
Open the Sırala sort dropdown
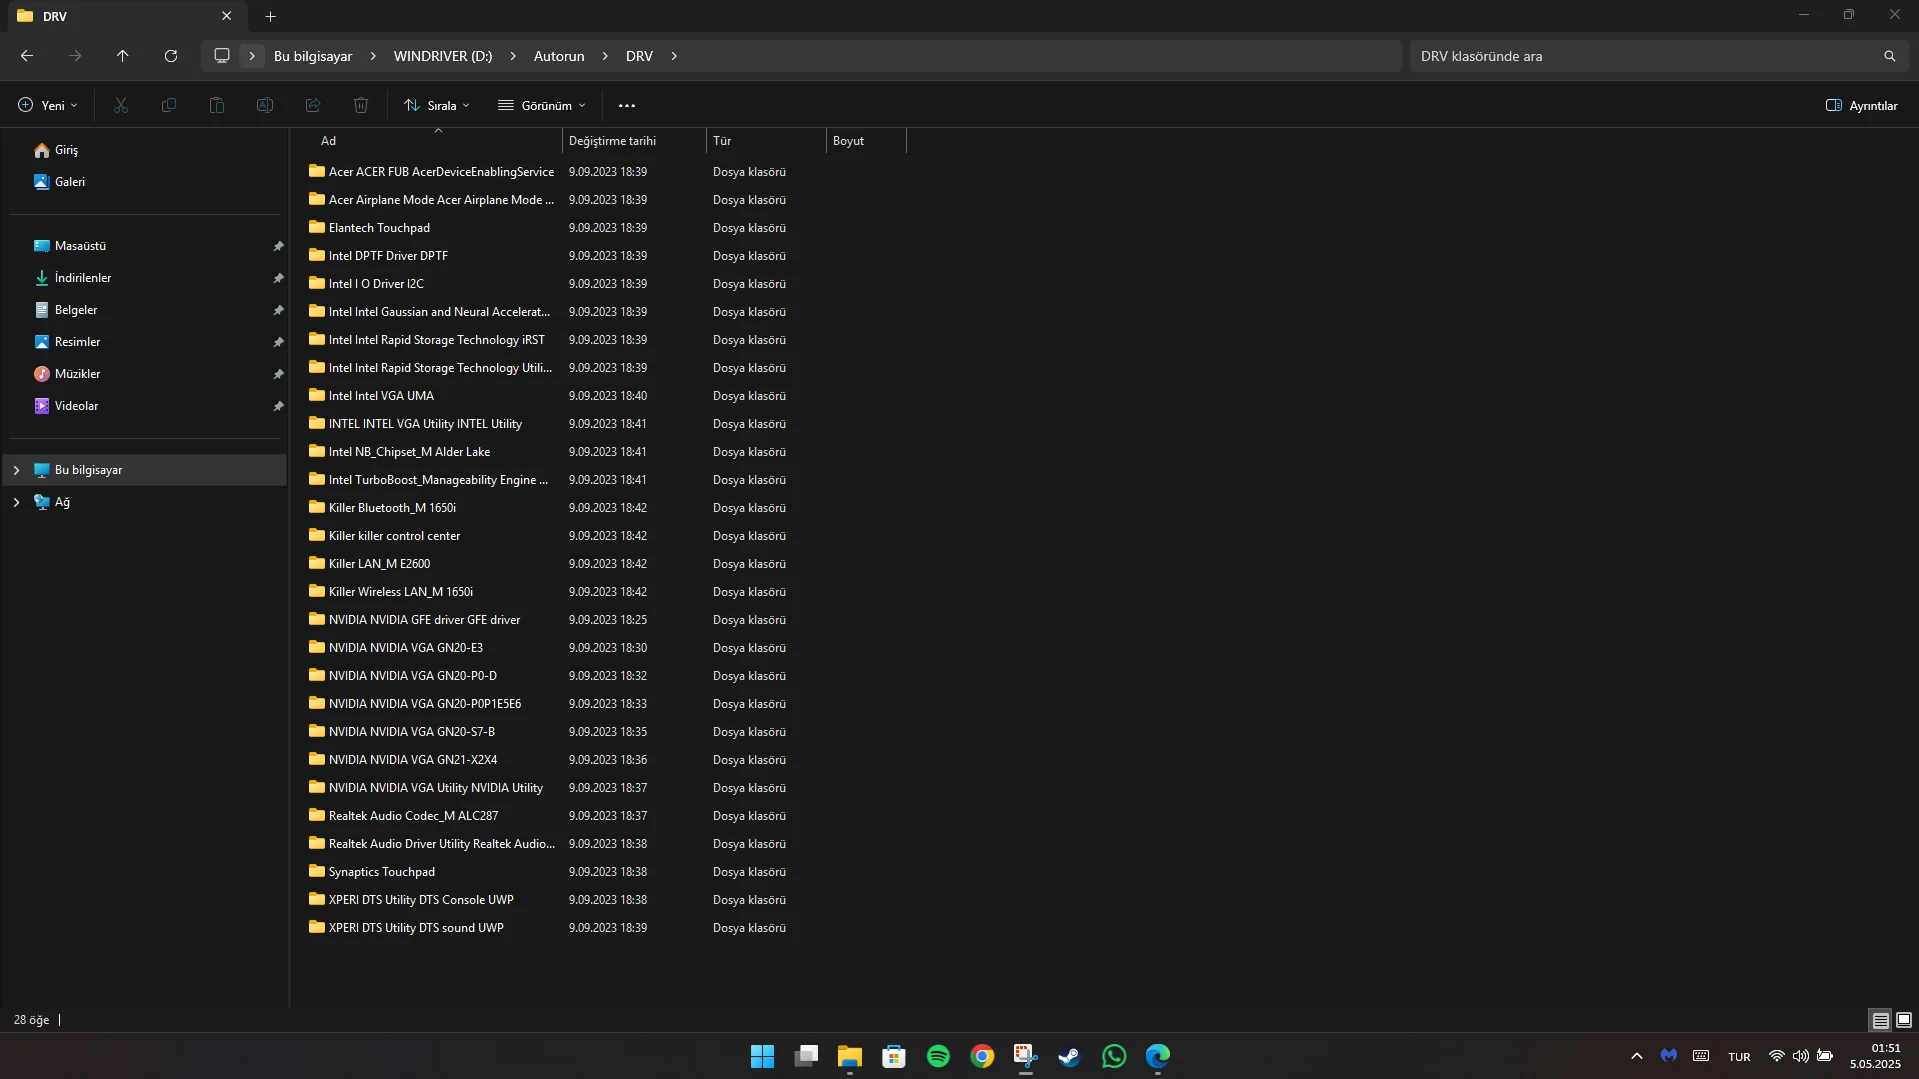pyautogui.click(x=437, y=105)
